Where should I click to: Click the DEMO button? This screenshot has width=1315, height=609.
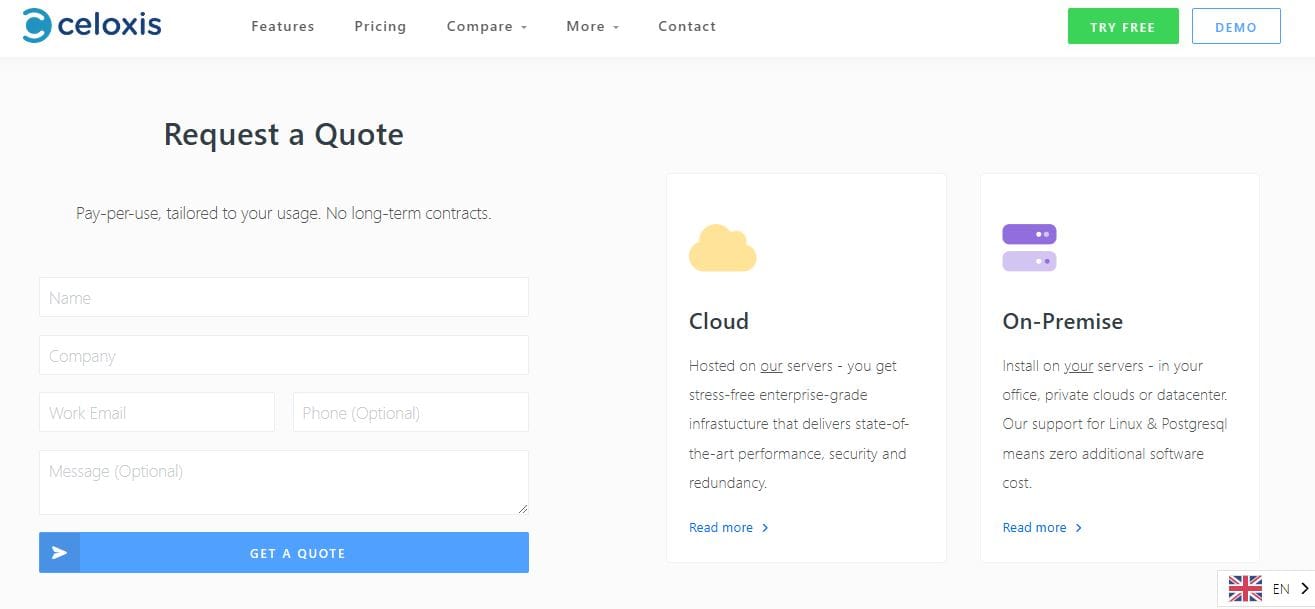point(1236,26)
